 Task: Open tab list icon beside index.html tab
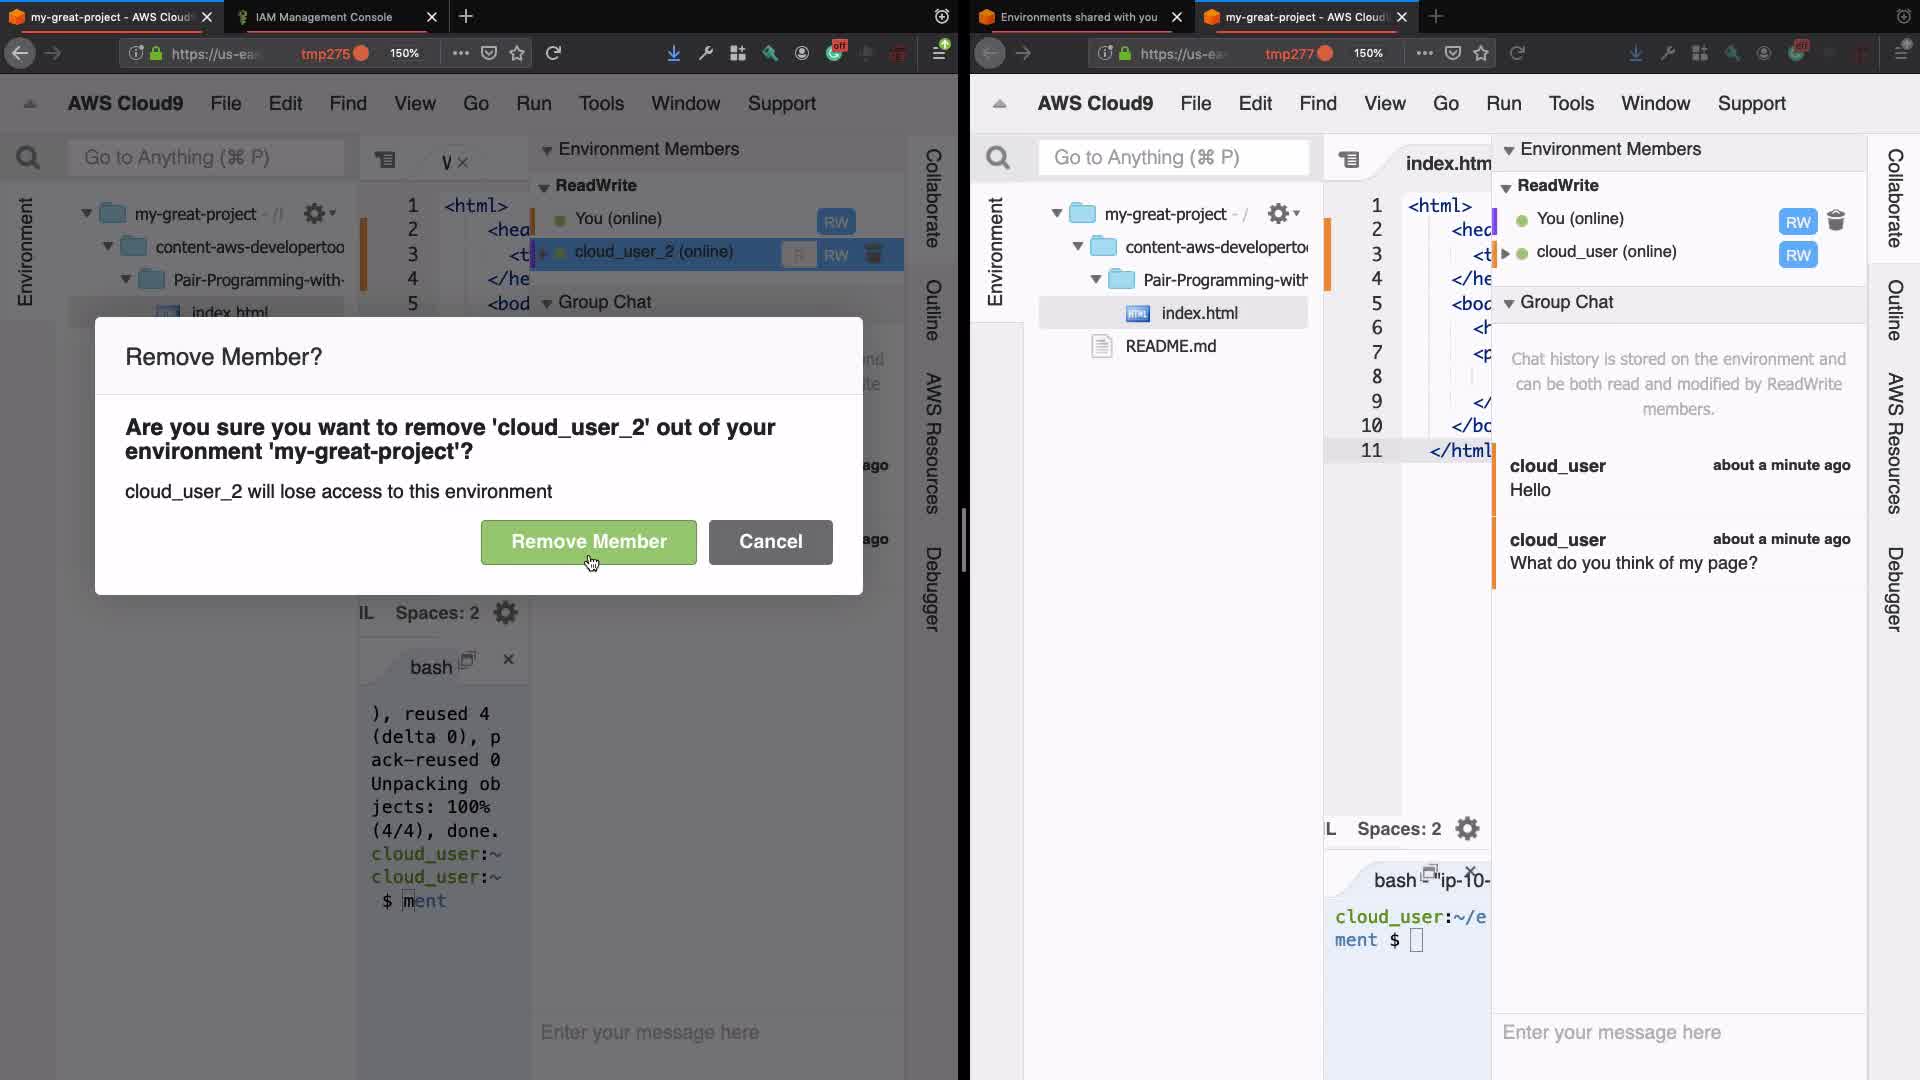[x=1349, y=159]
